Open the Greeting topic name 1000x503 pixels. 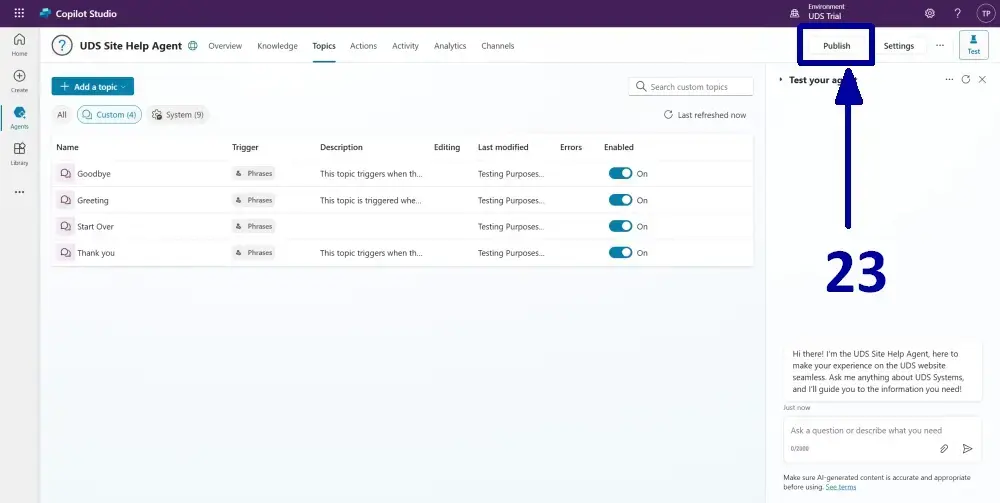coord(93,200)
